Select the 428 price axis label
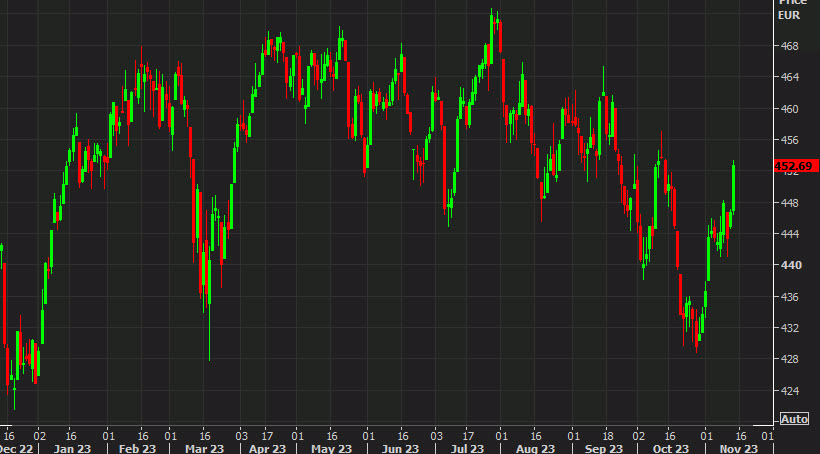The image size is (820, 454). point(788,359)
